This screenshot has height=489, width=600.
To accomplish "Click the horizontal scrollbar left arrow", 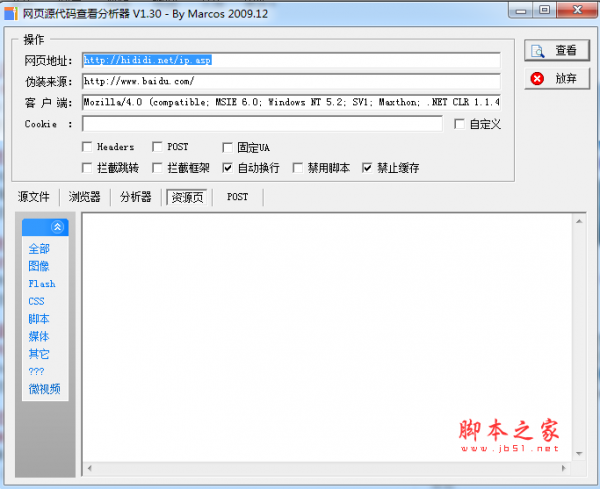I will [90, 468].
